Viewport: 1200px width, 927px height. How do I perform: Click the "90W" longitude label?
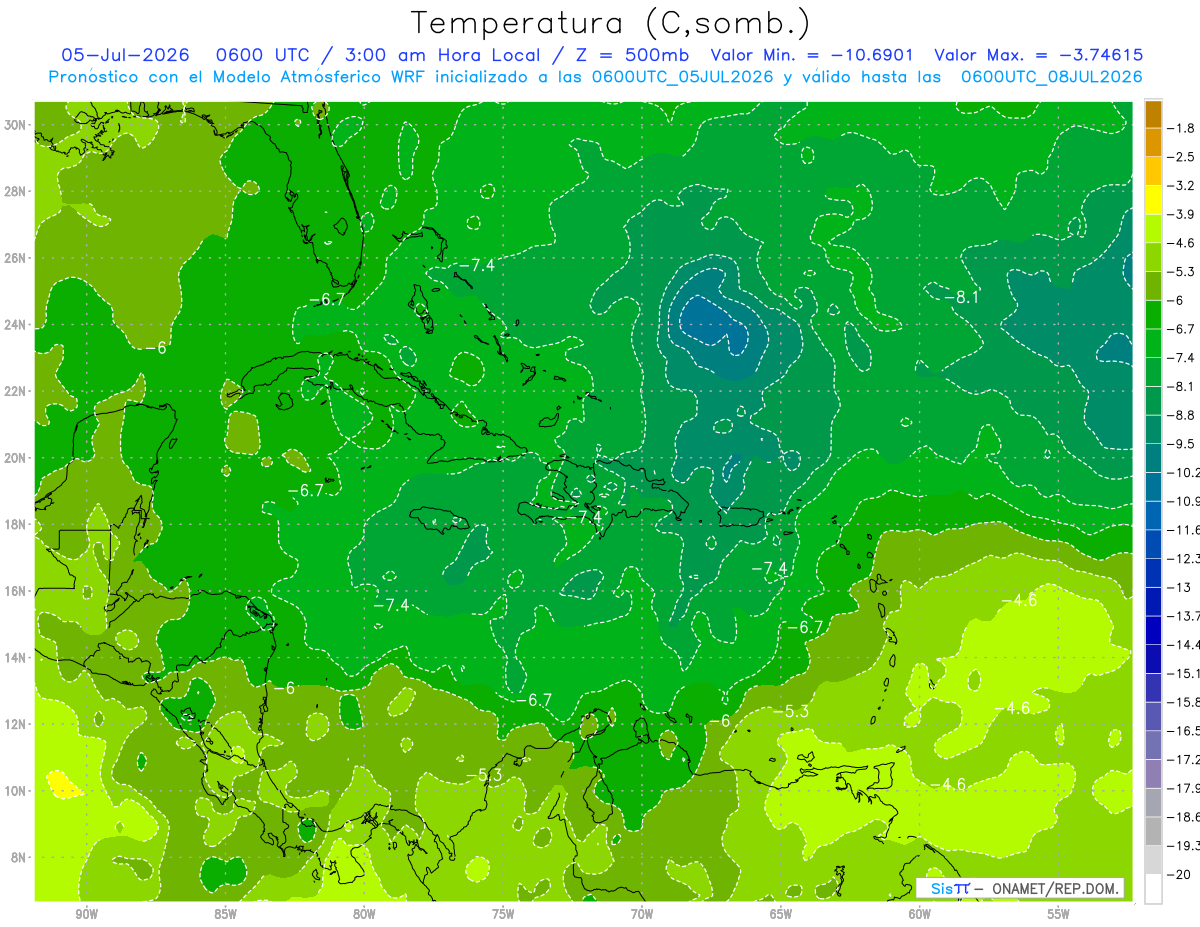[x=86, y=915]
